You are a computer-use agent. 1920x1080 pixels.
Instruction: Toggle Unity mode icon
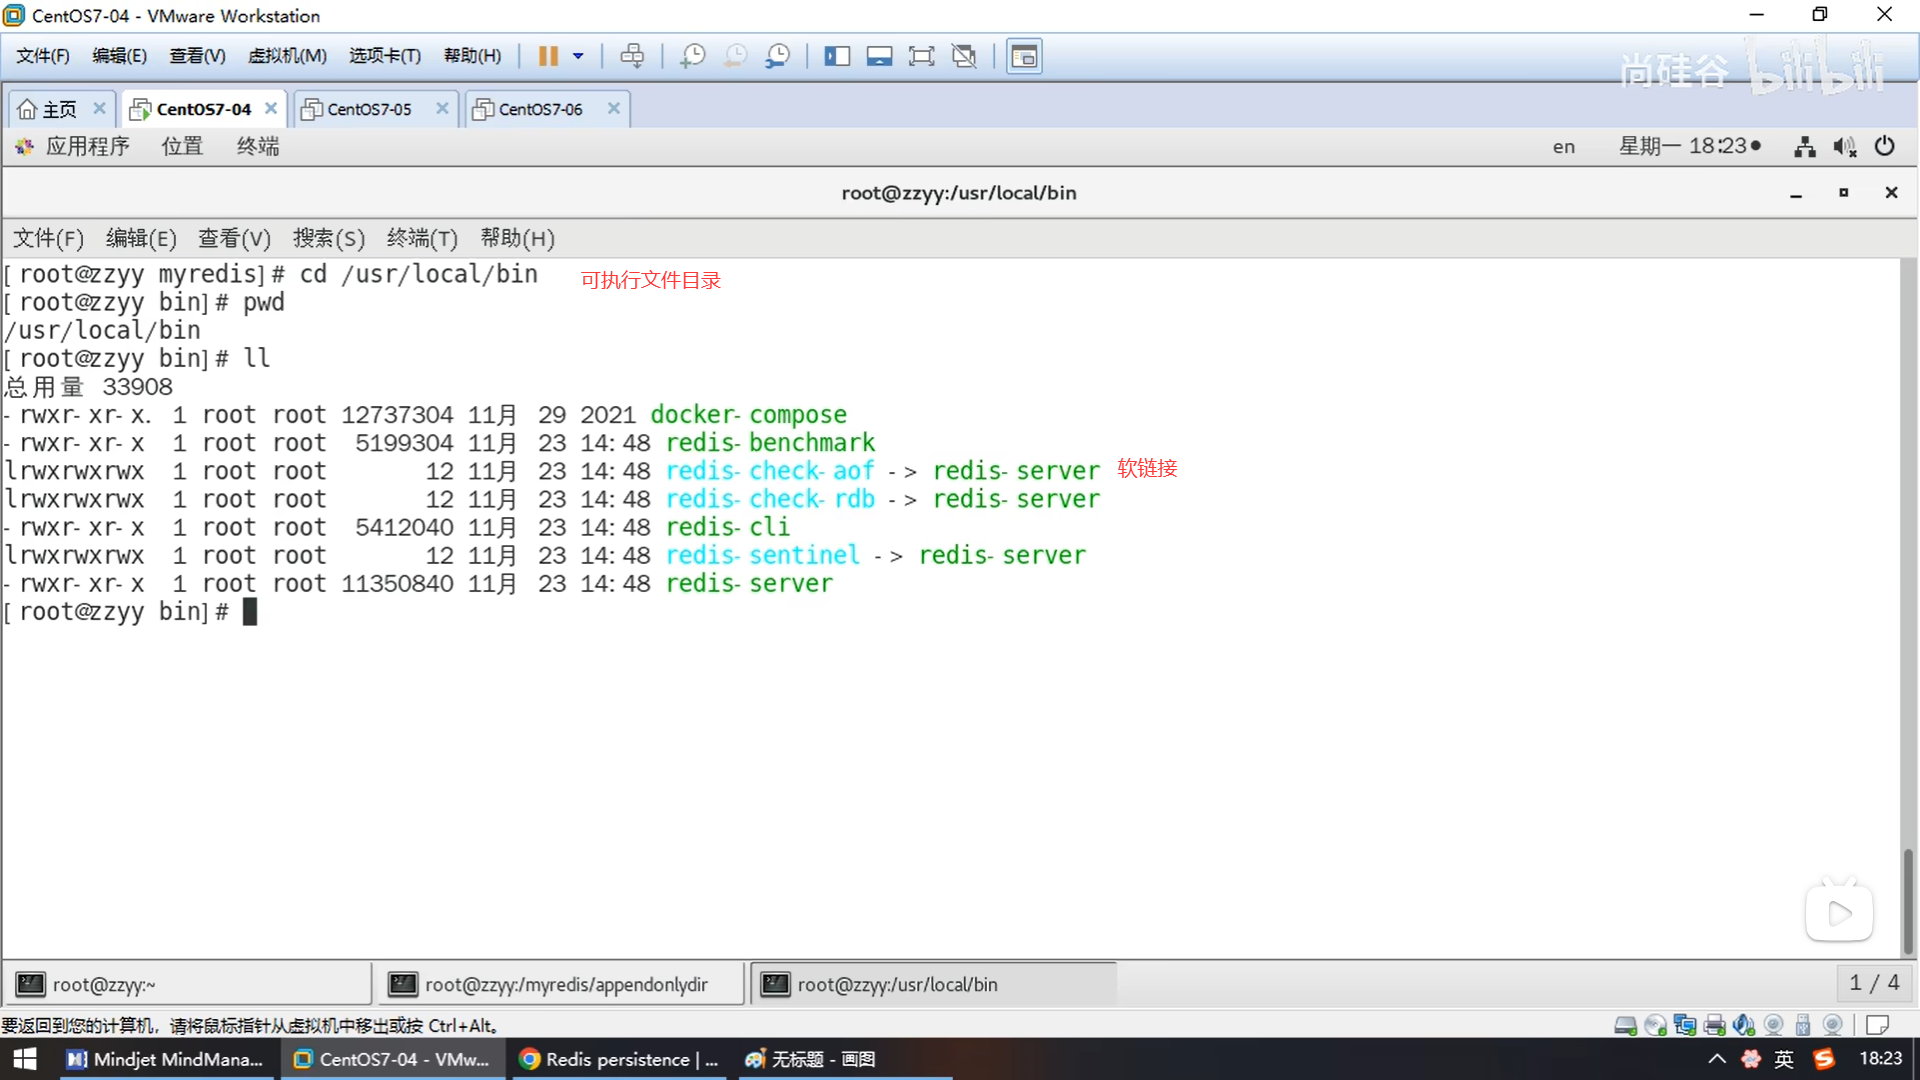[964, 56]
